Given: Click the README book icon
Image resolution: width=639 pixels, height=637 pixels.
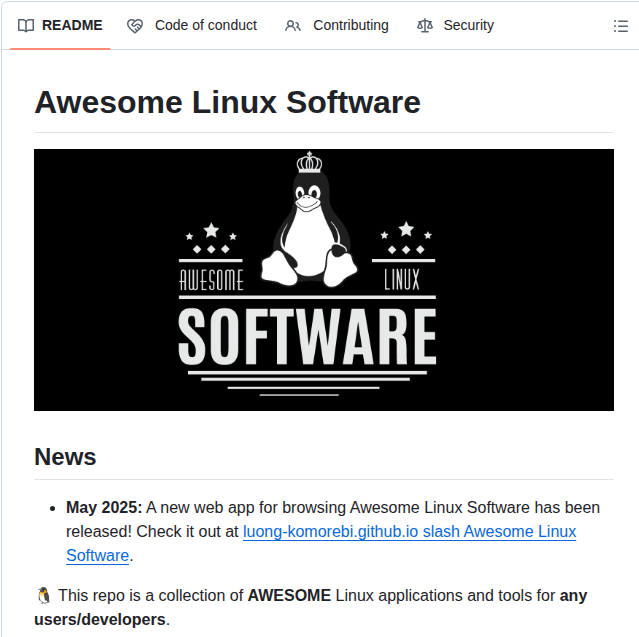Looking at the screenshot, I should (x=26, y=26).
